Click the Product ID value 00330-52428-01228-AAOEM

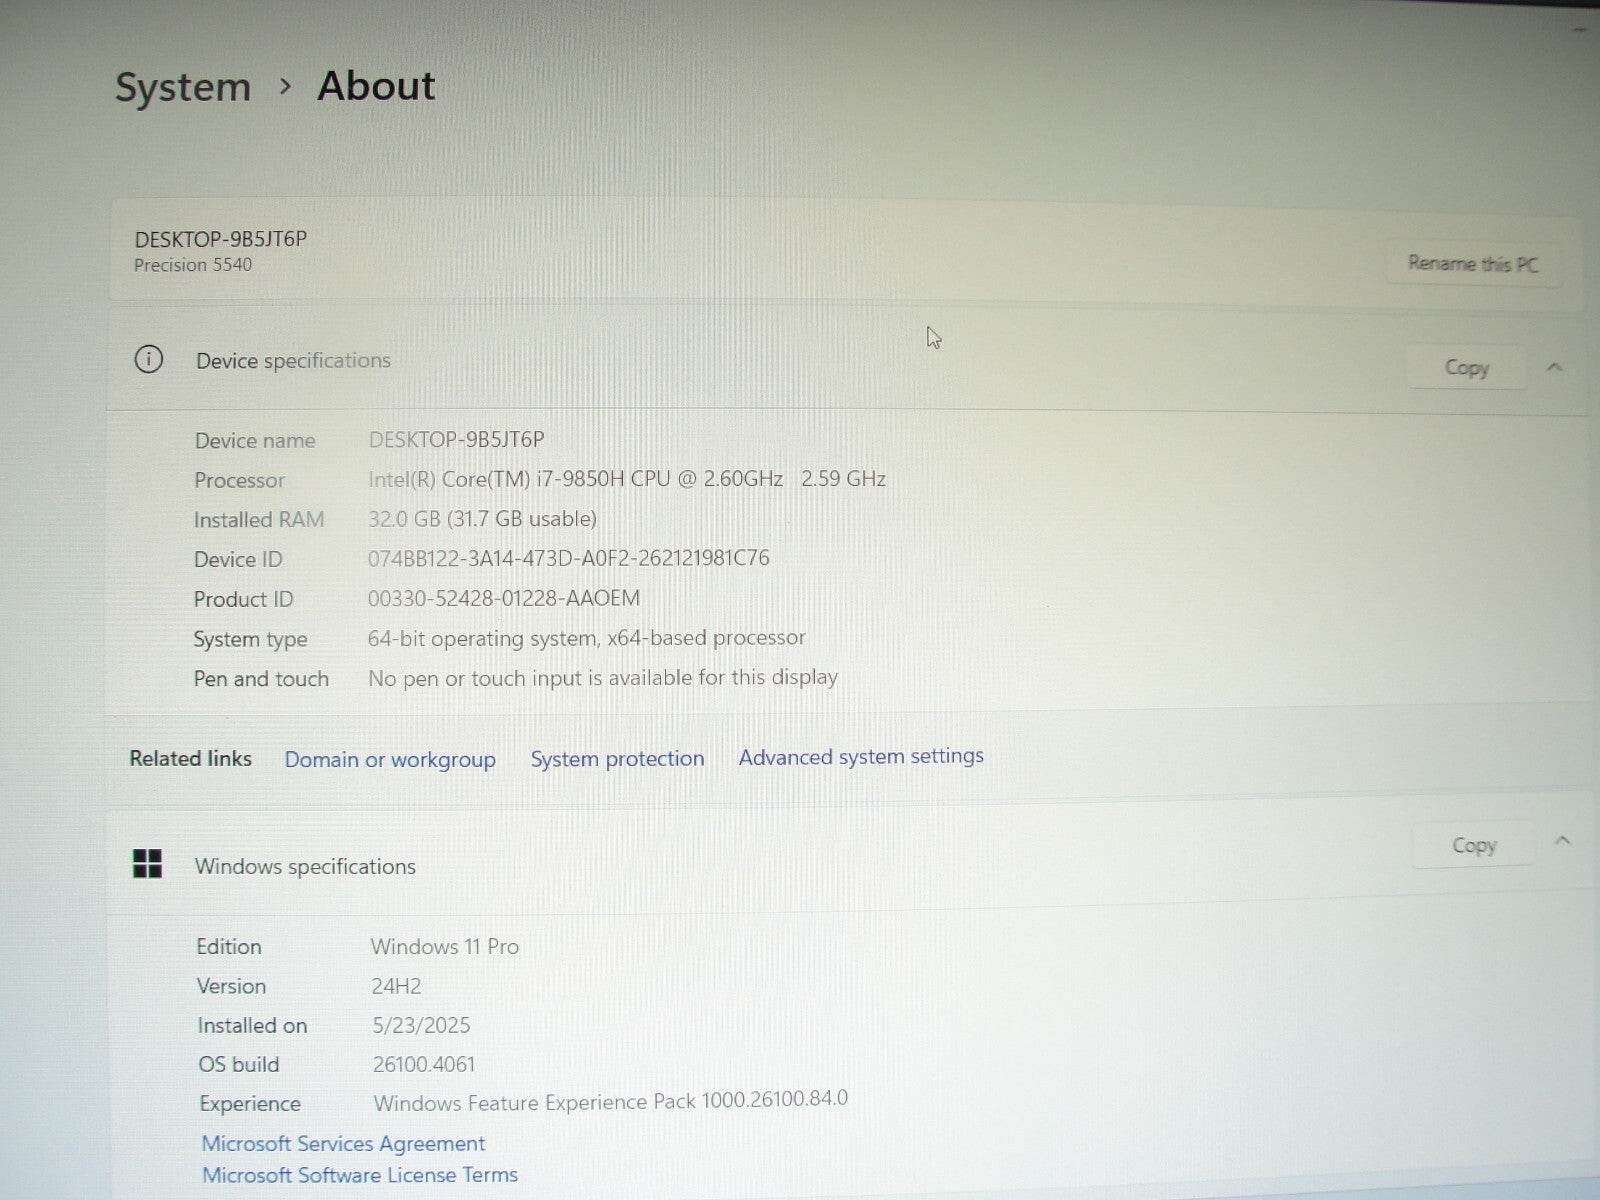pos(503,598)
